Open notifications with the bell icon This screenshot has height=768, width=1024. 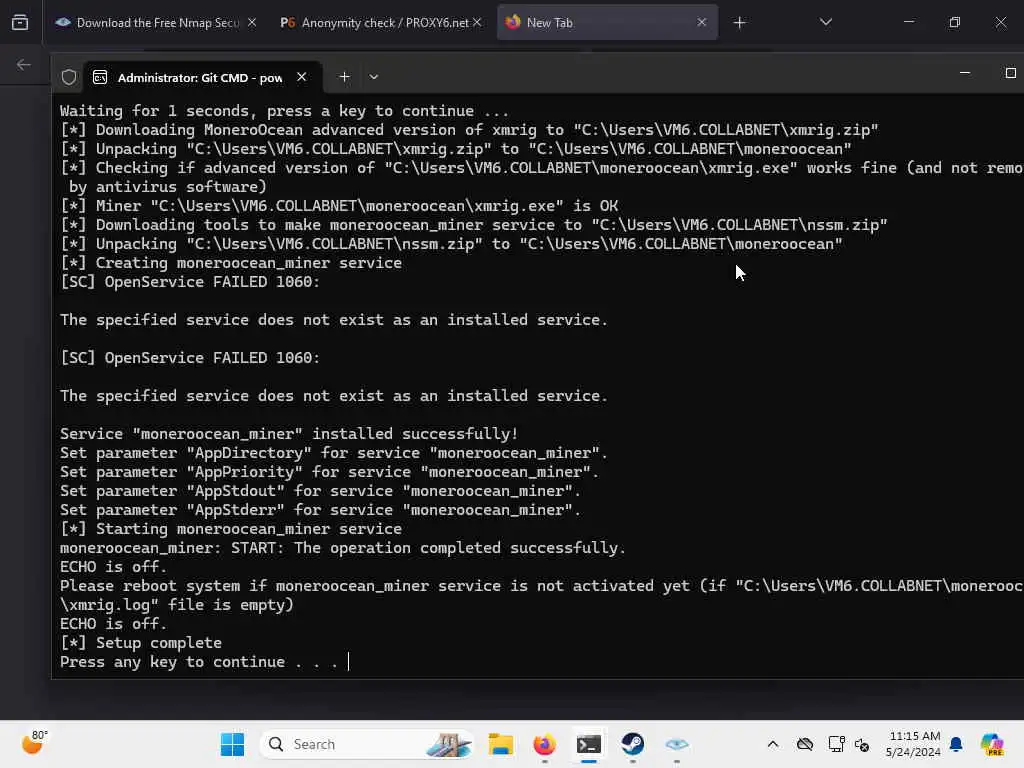956,744
